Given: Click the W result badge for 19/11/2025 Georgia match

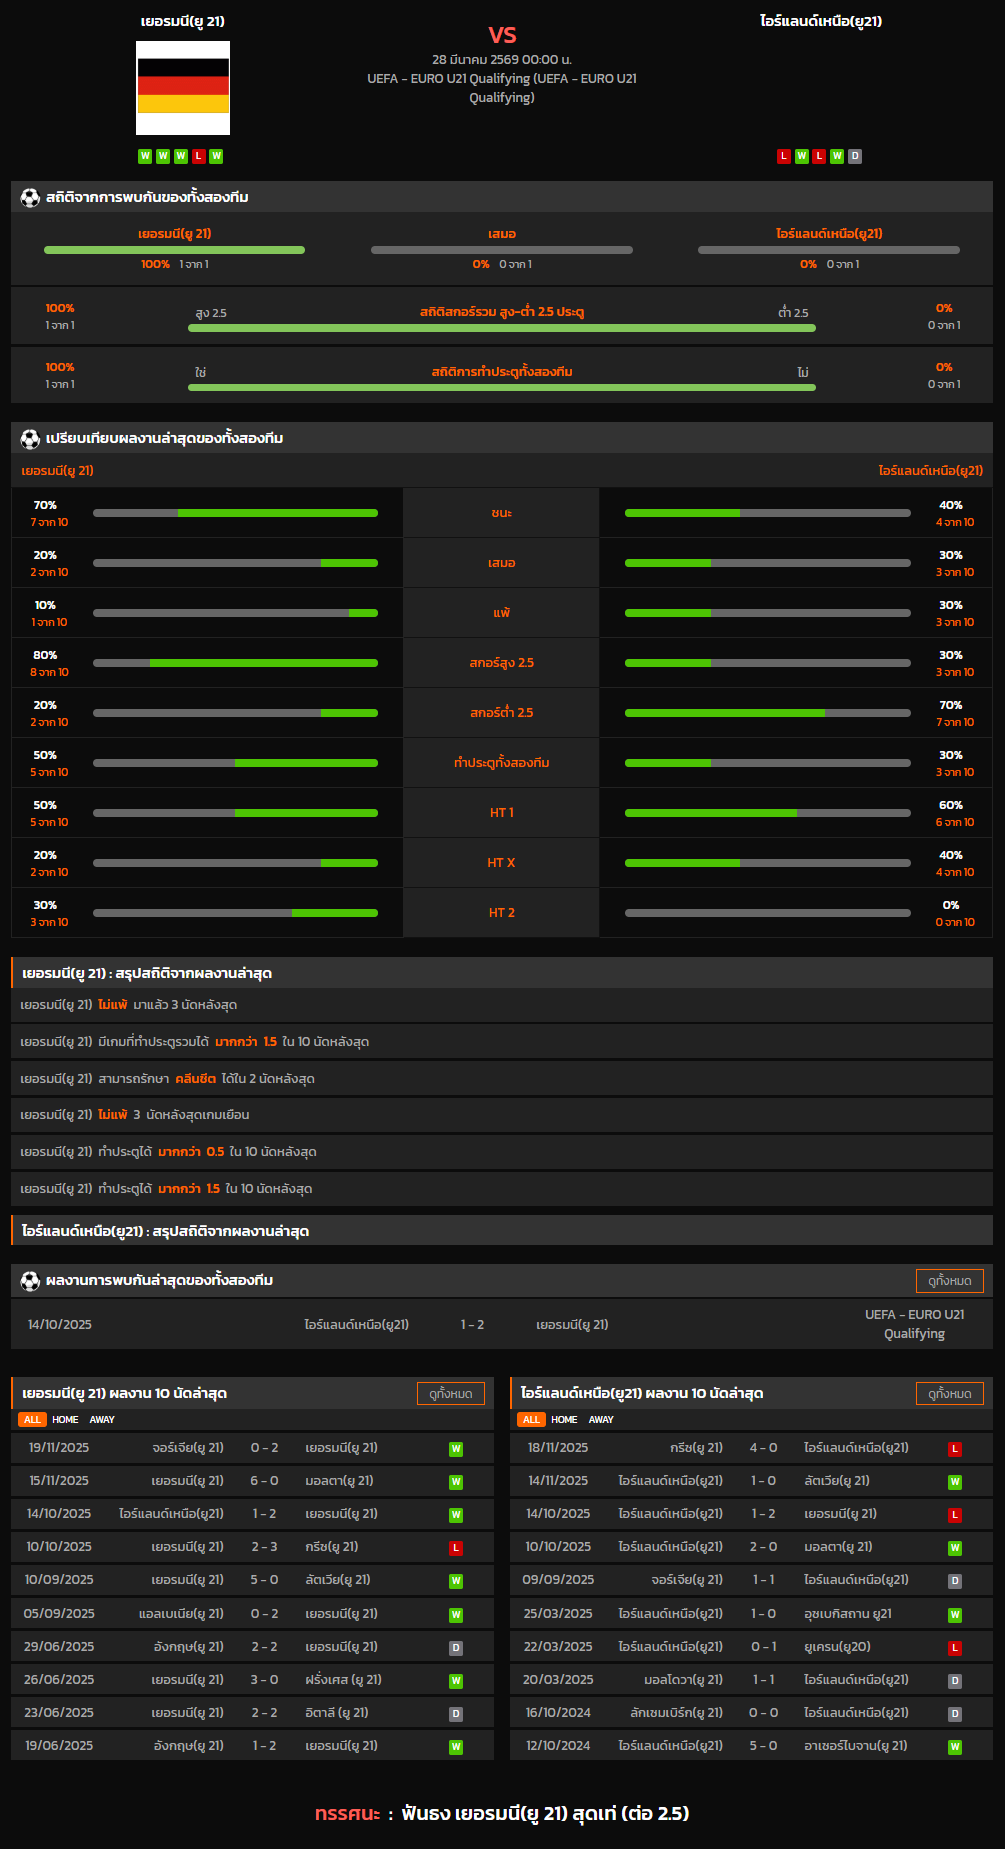Looking at the screenshot, I should pyautogui.click(x=456, y=1449).
